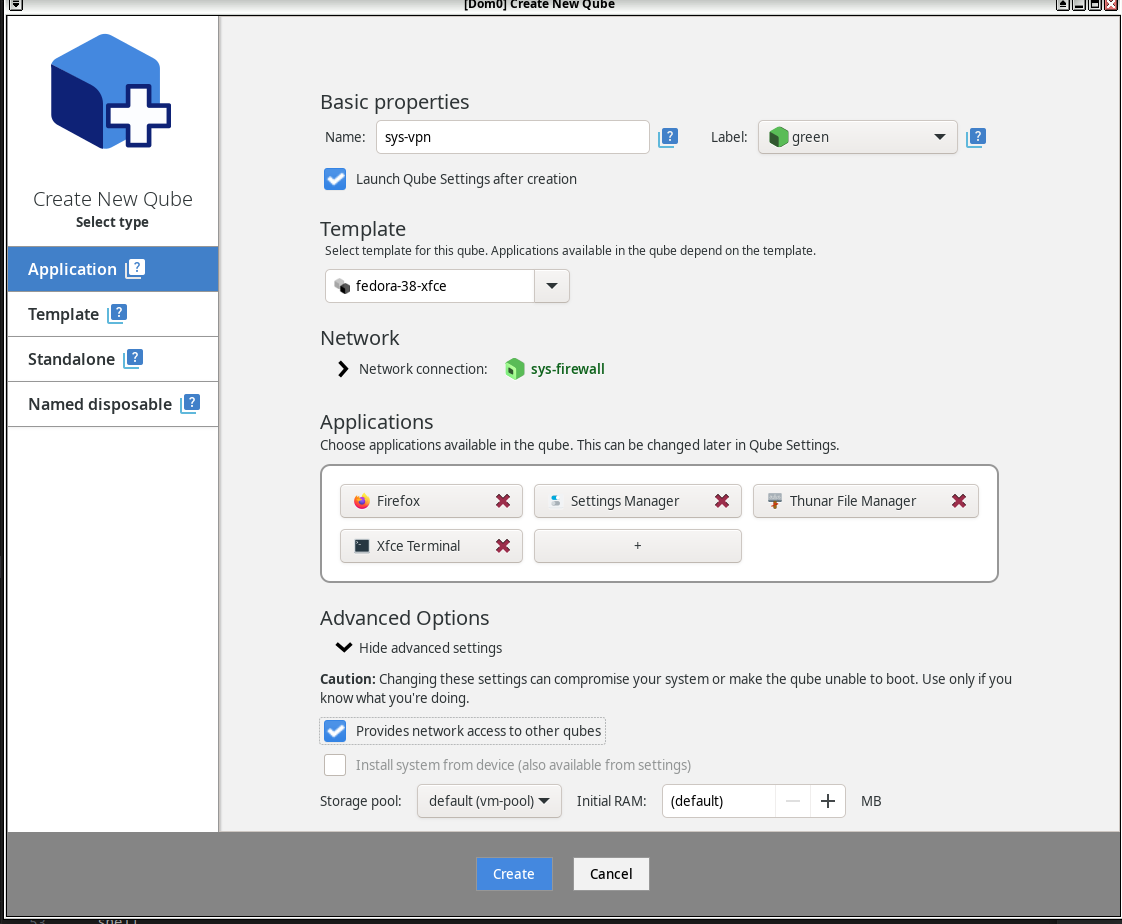Remove Xfce Terminal from applications
The height and width of the screenshot is (924, 1122).
503,546
